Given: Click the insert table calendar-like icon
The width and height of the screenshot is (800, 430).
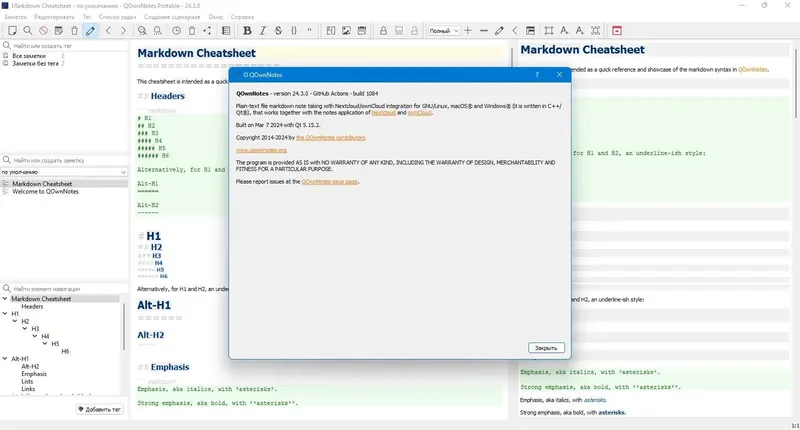Looking at the screenshot, I should (x=362, y=31).
